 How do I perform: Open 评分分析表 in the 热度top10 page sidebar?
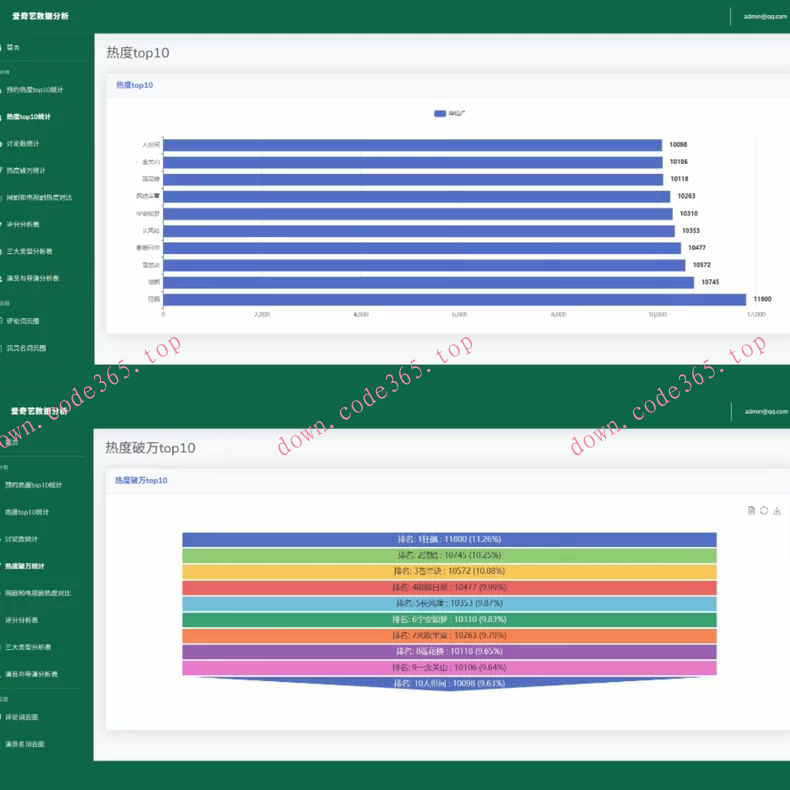(x=23, y=224)
